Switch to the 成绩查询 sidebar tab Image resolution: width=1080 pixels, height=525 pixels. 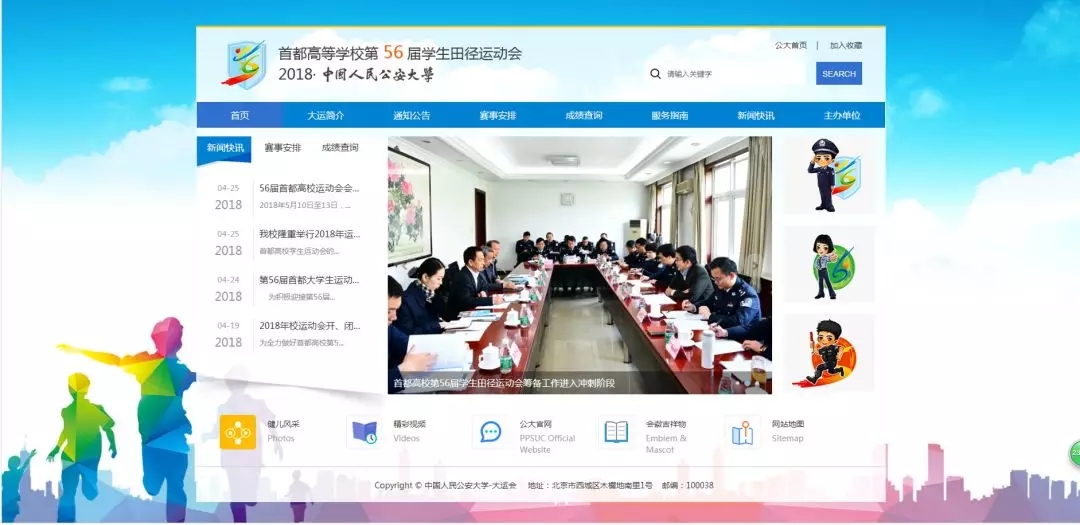340,148
